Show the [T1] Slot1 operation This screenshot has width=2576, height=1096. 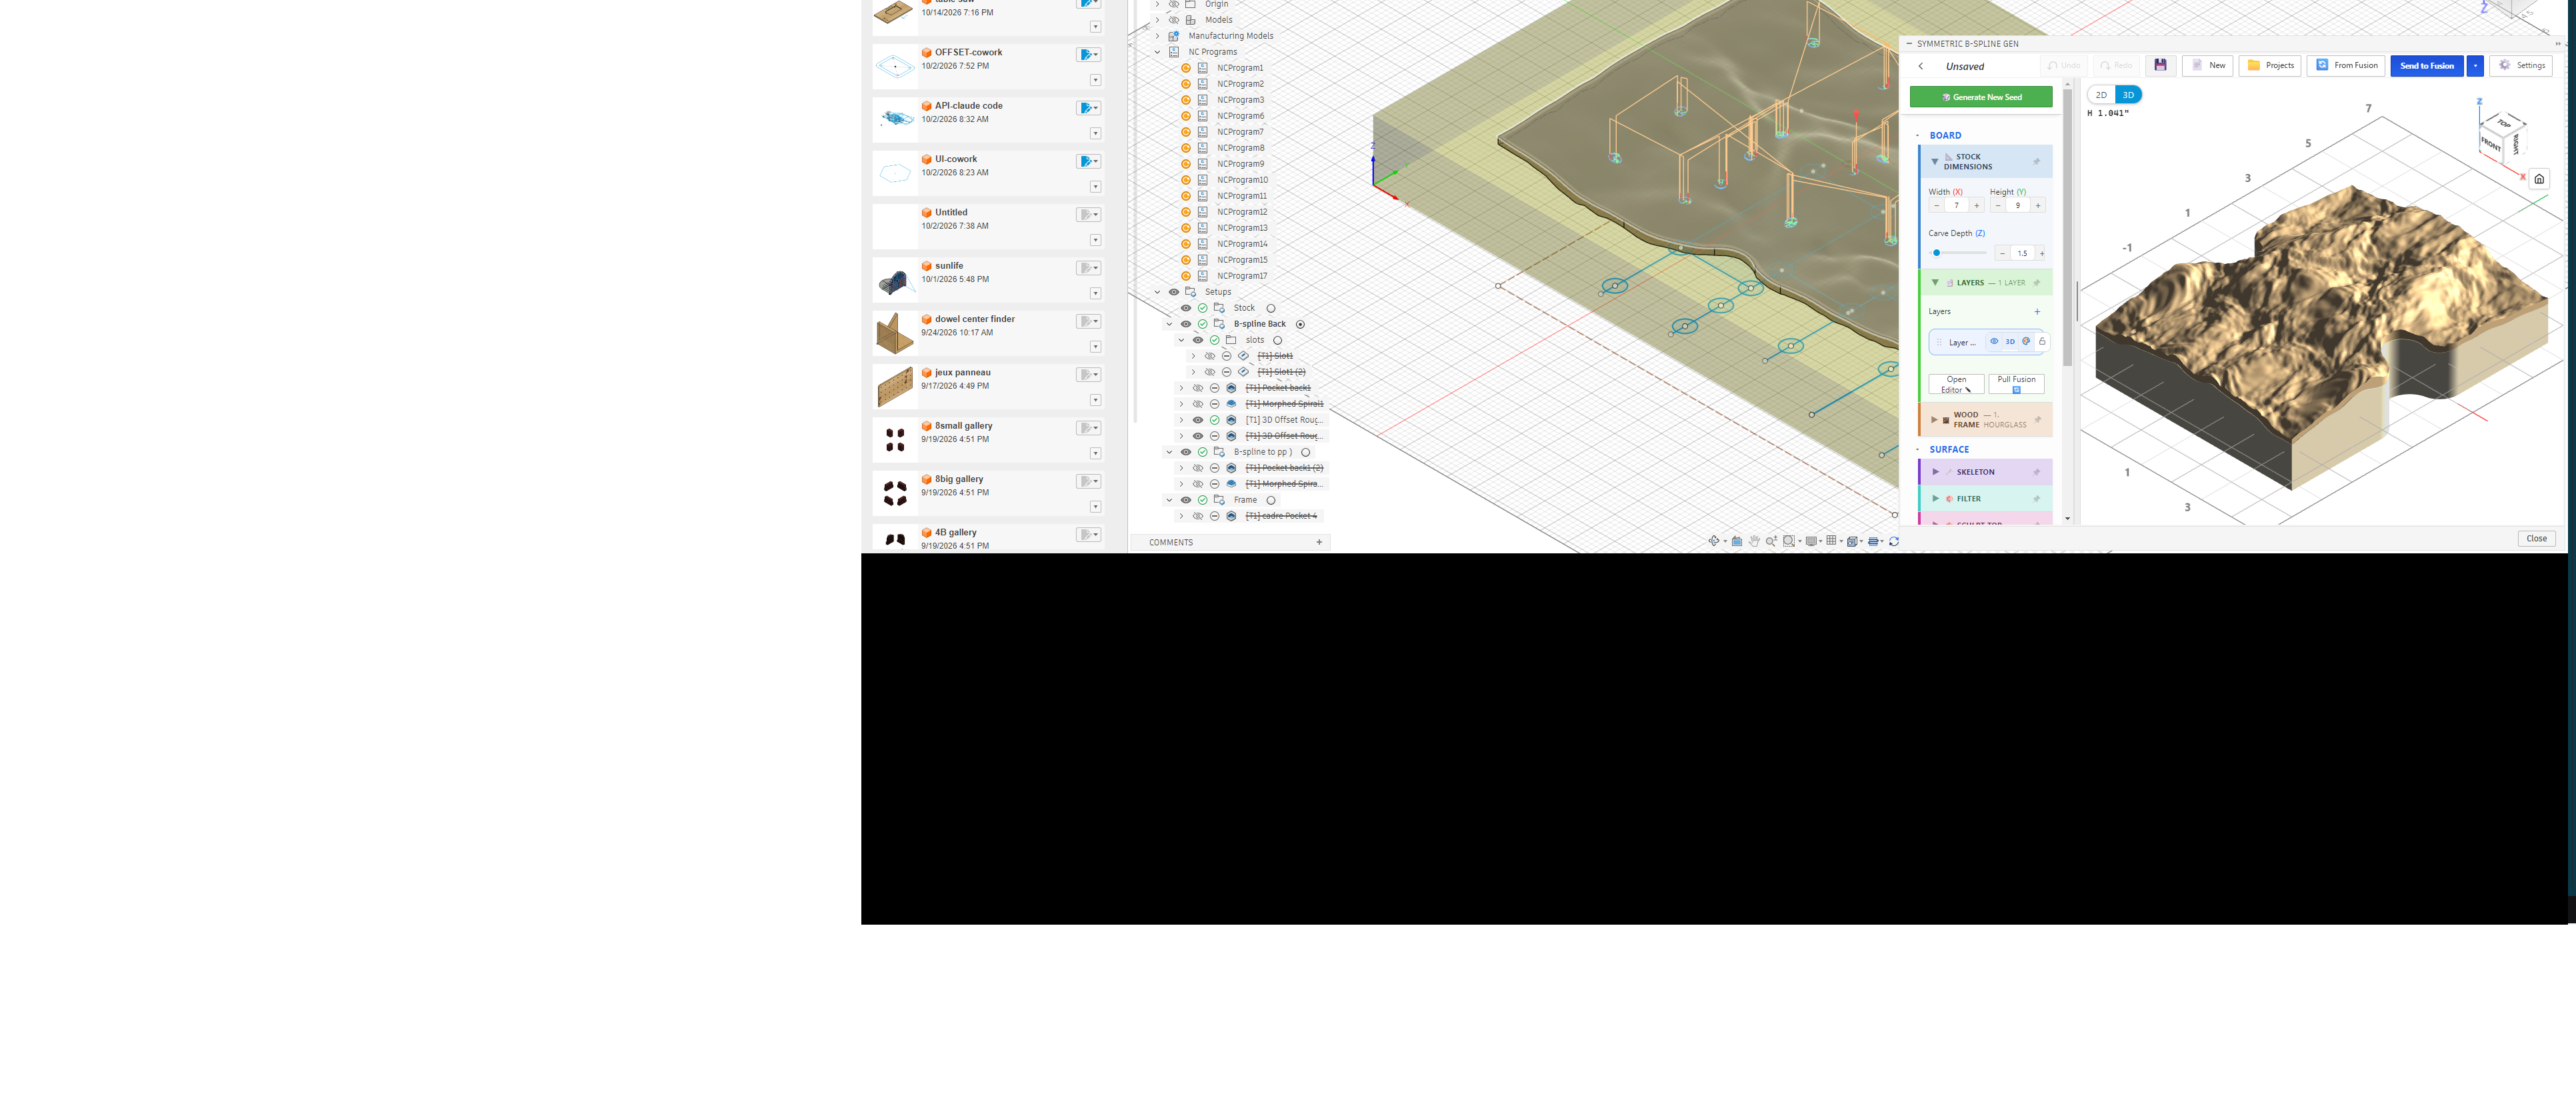pyautogui.click(x=1210, y=356)
